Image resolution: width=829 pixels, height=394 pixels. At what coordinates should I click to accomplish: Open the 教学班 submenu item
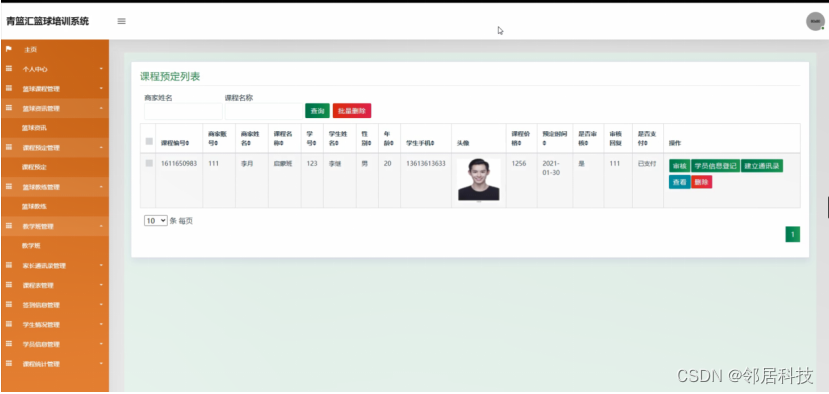tap(31, 245)
